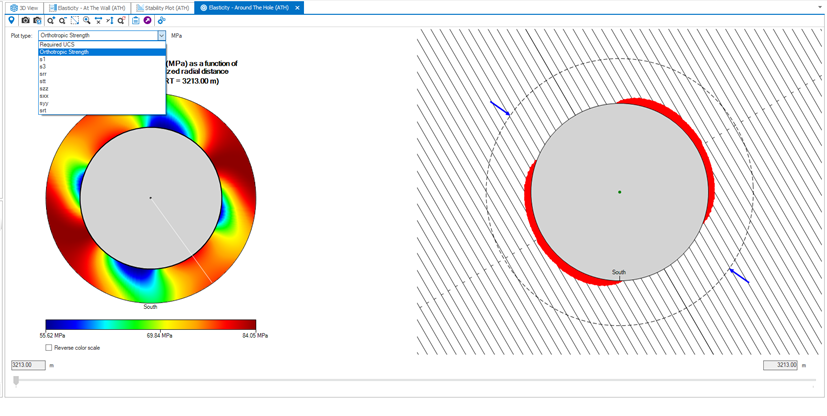Click the blue gears settings icon
827x416 pixels.
(161, 20)
